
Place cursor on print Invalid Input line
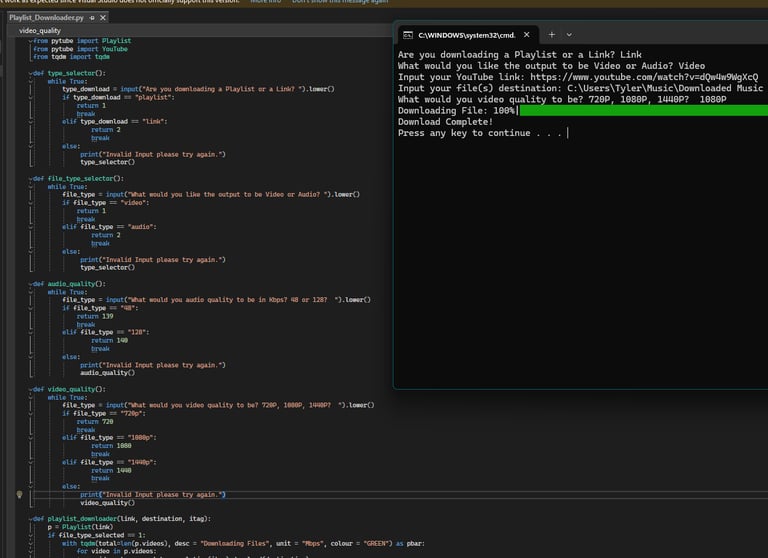point(152,494)
